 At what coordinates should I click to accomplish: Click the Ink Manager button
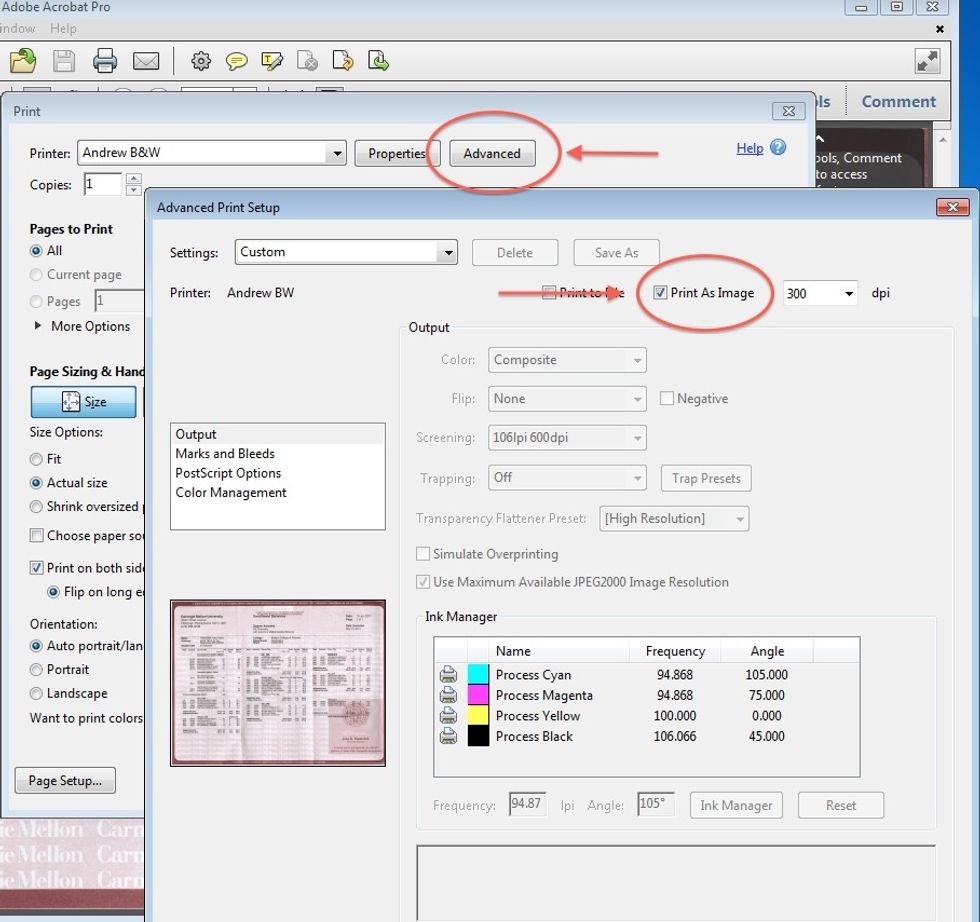pos(736,805)
